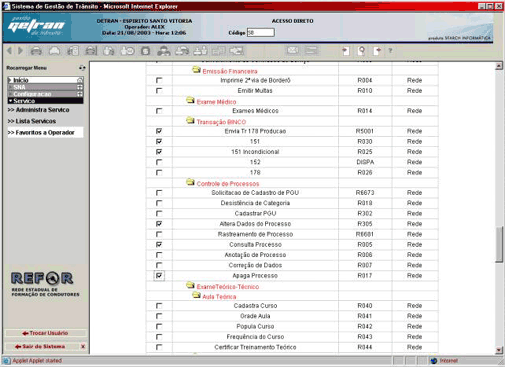Click the scrollbar down arrow
Viewport: 505px width, 367px height.
pyautogui.click(x=499, y=350)
